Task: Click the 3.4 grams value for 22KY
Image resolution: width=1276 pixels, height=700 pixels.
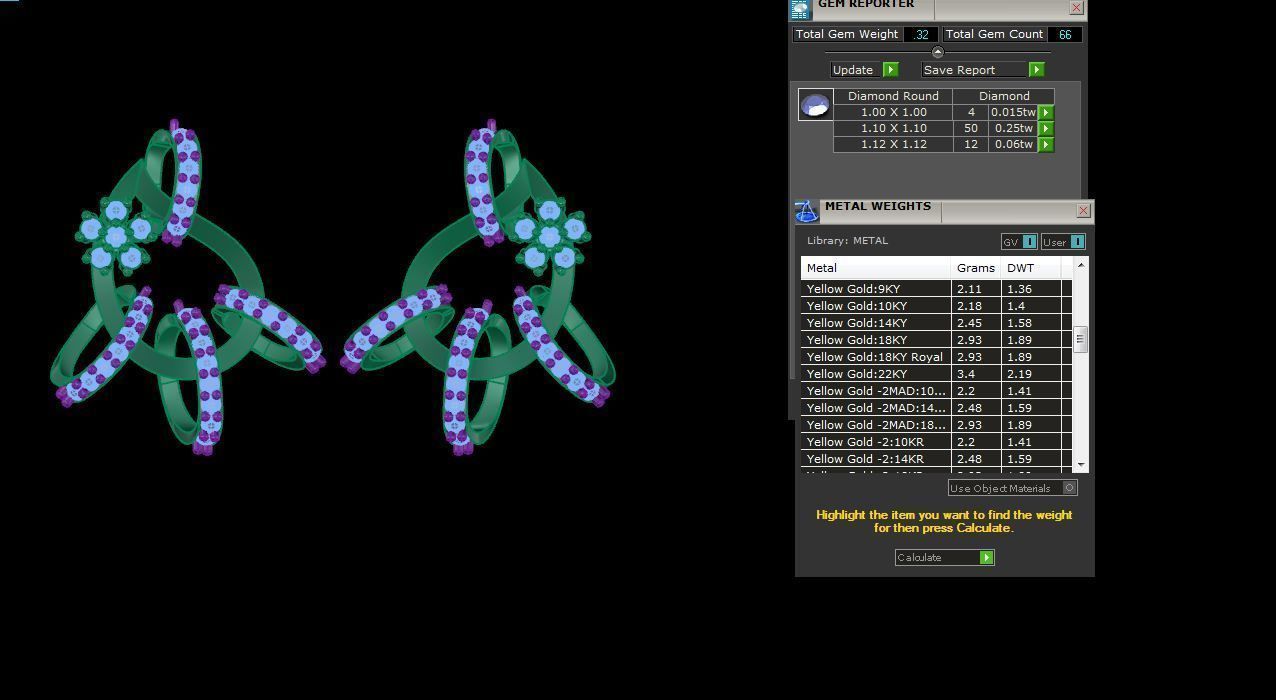Action: pos(976,374)
